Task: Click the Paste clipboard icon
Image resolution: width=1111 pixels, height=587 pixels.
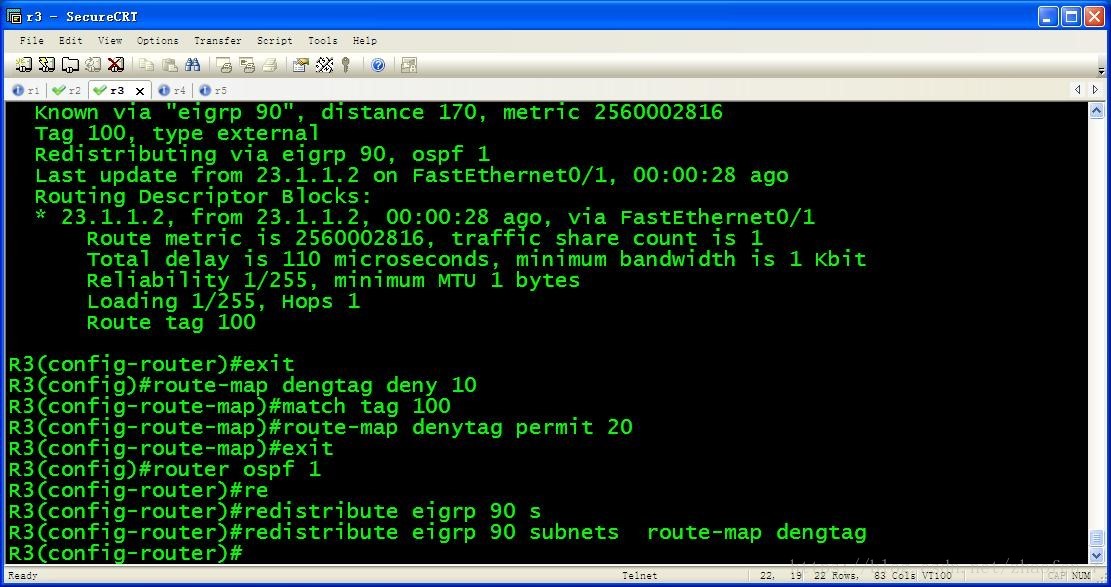Action: pos(169,65)
